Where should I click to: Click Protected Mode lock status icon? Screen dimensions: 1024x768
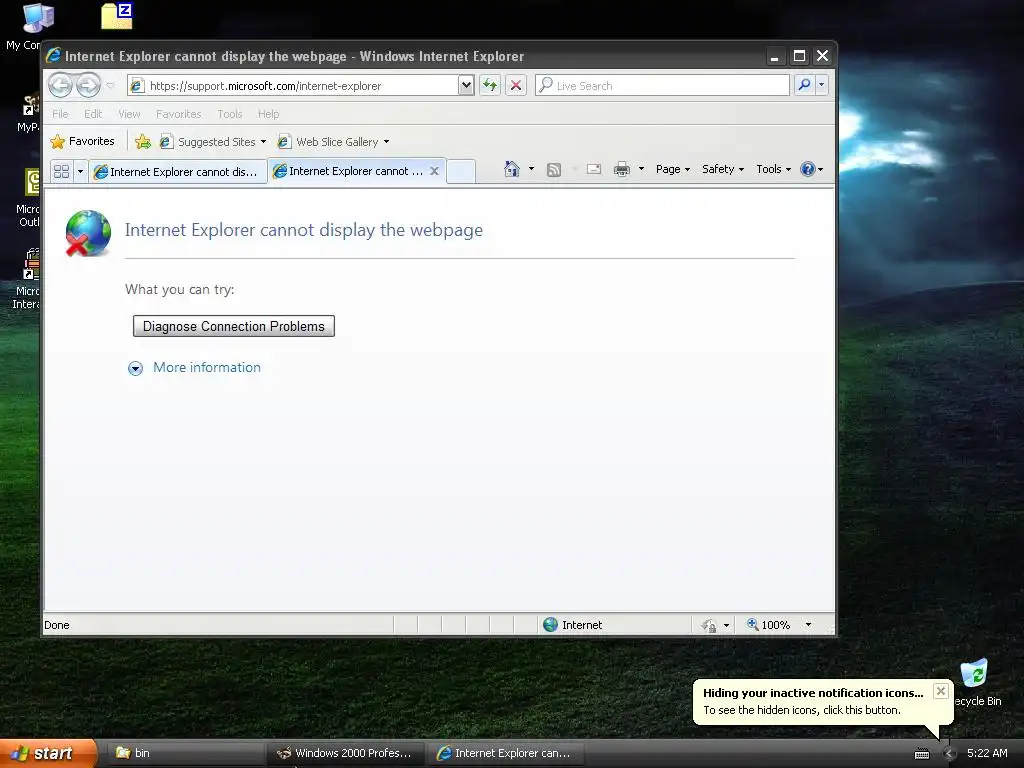(709, 626)
